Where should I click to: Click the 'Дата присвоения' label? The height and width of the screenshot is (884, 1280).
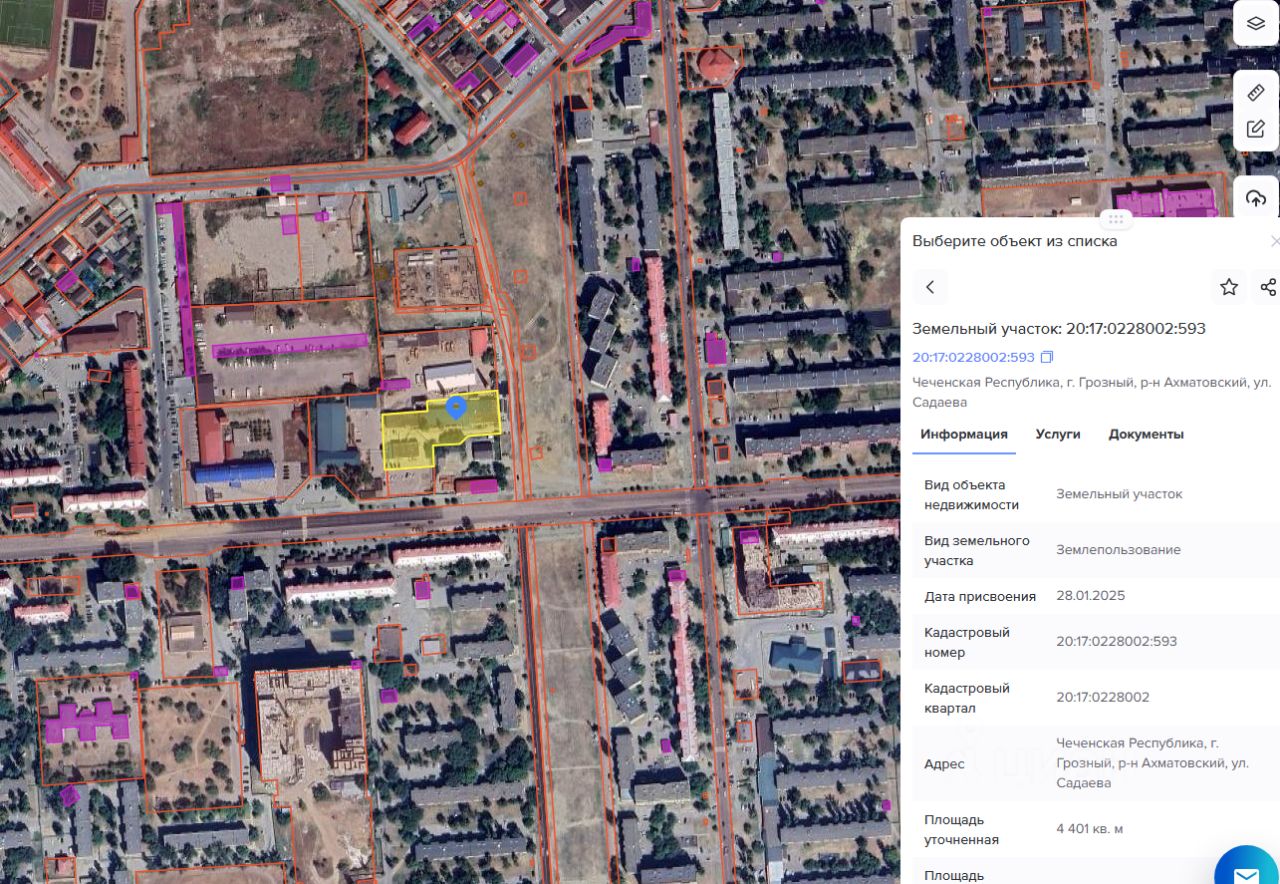click(980, 596)
